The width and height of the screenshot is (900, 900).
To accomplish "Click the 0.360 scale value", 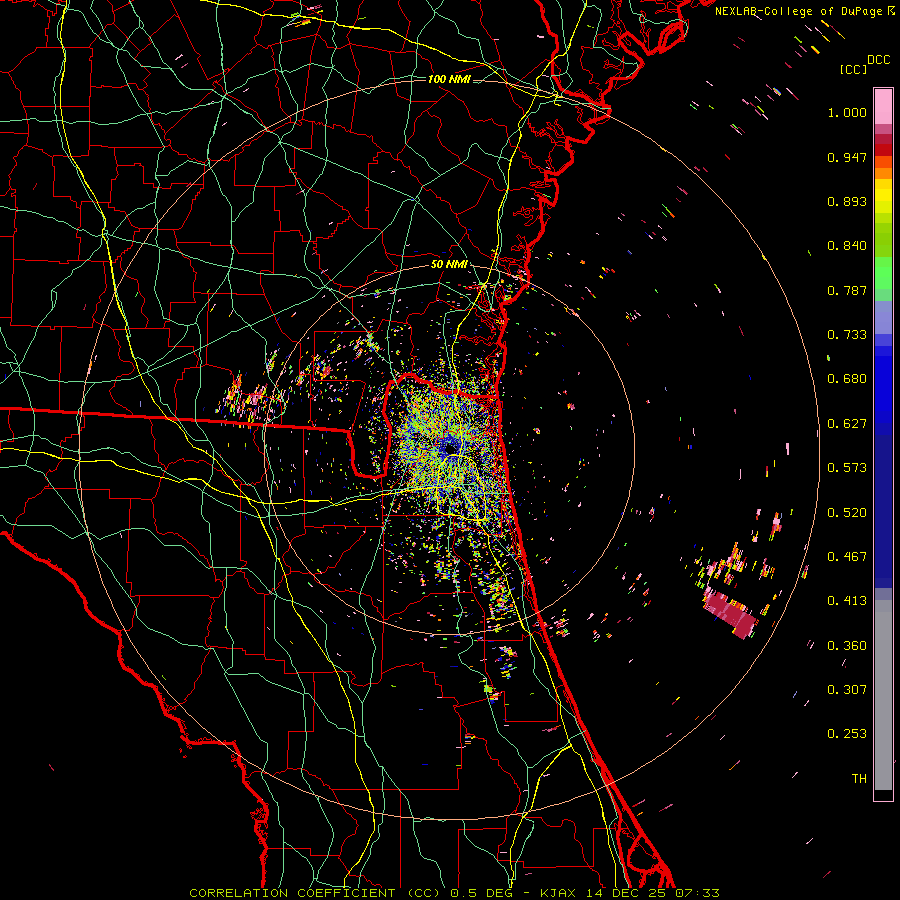I will 847,646.
